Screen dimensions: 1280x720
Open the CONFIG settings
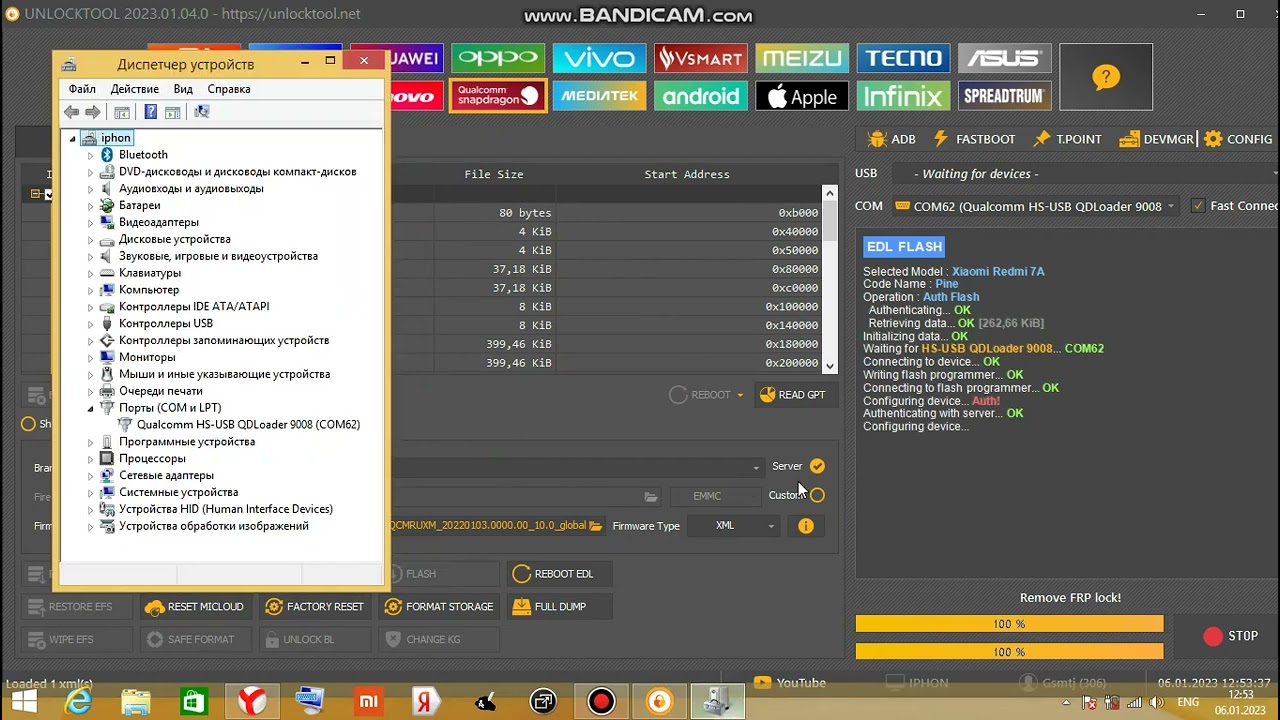tap(1238, 139)
